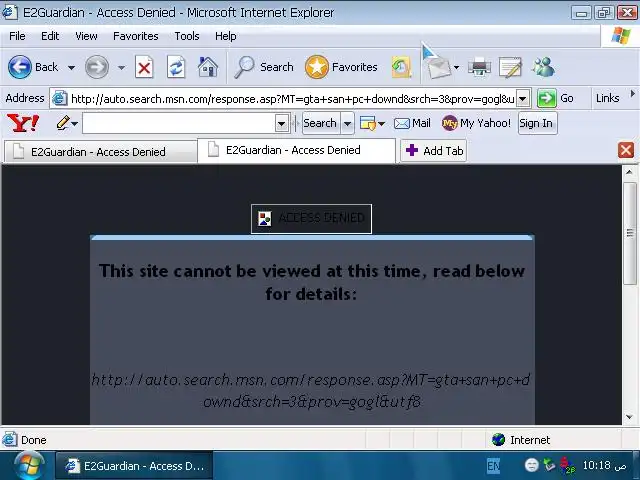Click the Back arrow button
This screenshot has height=480, width=640.
(20, 67)
